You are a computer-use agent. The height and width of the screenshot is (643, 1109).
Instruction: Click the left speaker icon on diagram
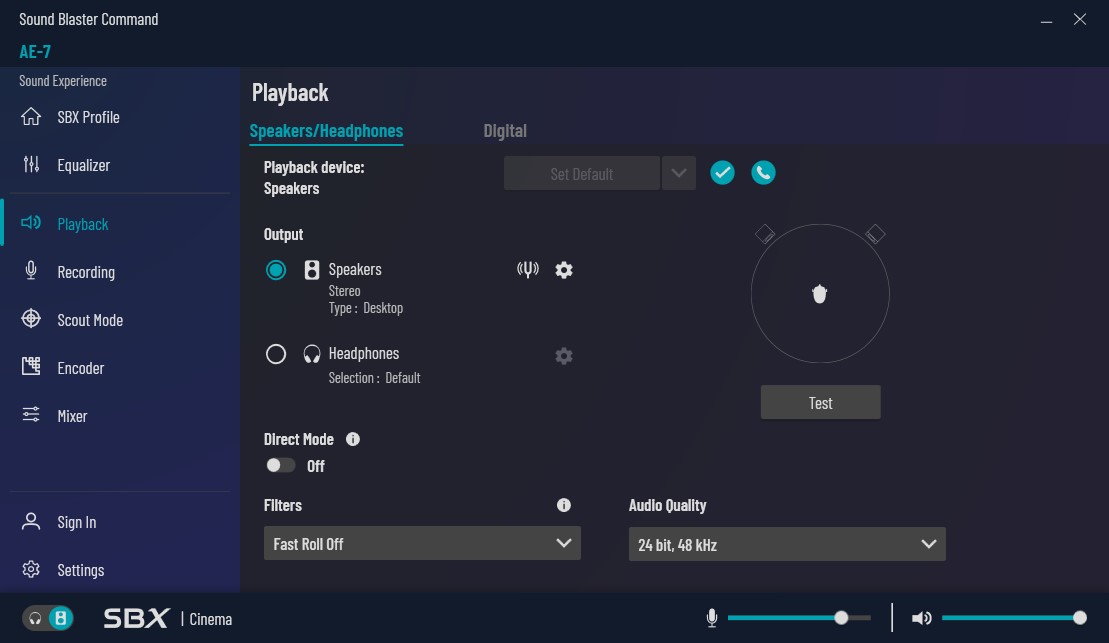coord(765,234)
